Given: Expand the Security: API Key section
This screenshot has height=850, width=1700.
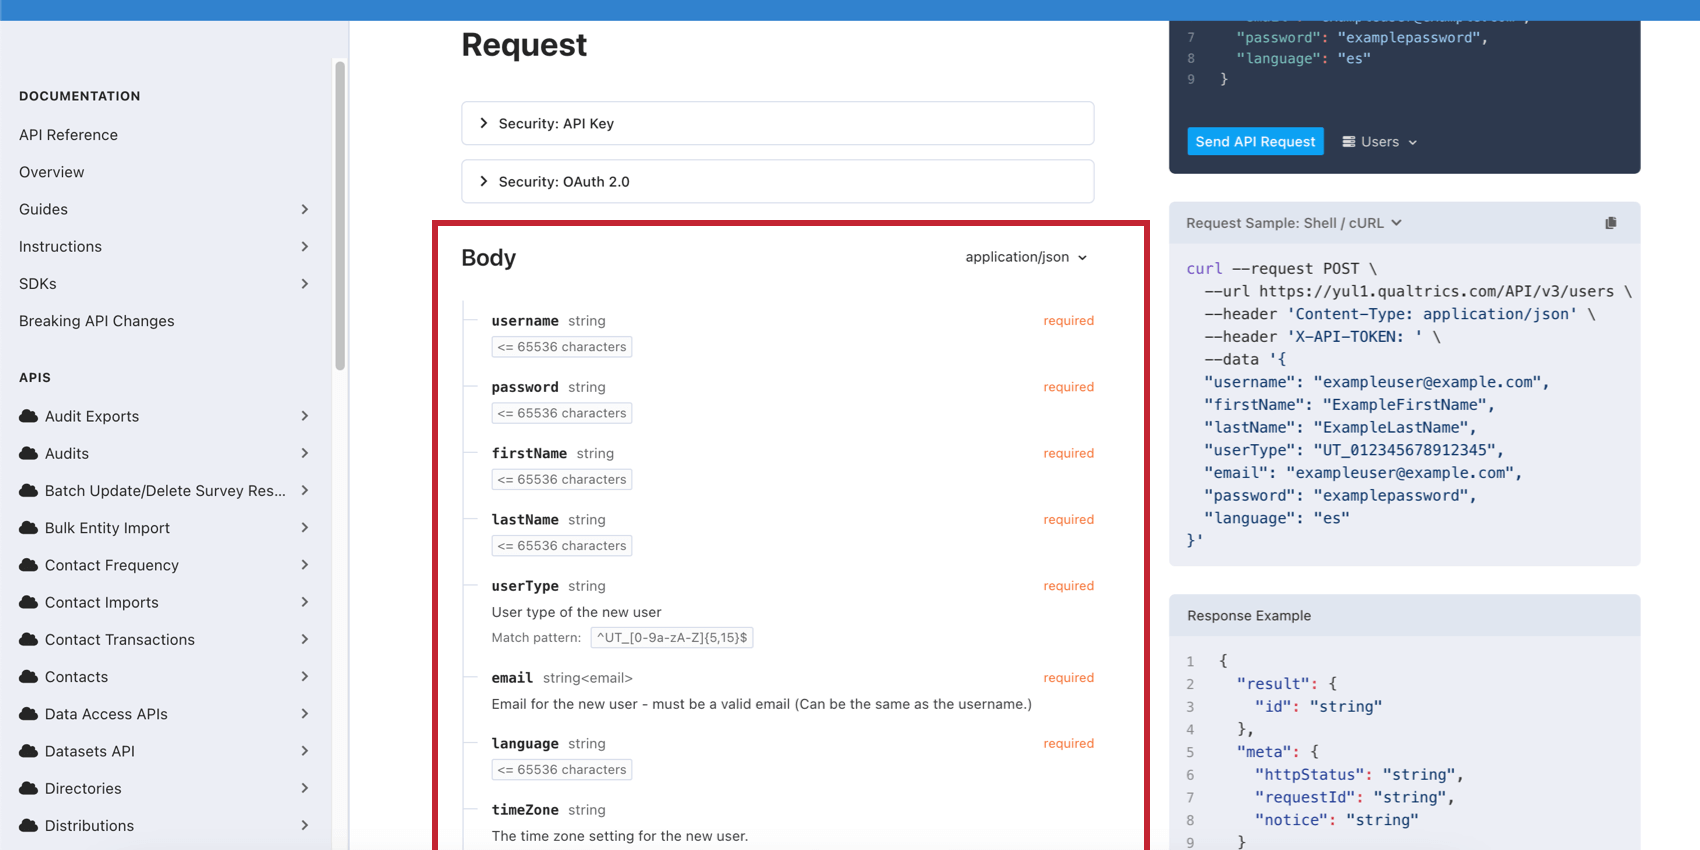Looking at the screenshot, I should click(x=777, y=123).
